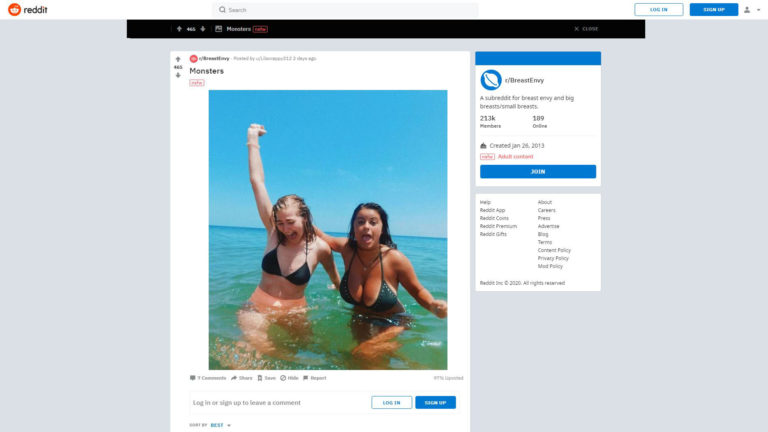Click the Search Reddit input field
Image resolution: width=768 pixels, height=432 pixels.
[x=346, y=10]
